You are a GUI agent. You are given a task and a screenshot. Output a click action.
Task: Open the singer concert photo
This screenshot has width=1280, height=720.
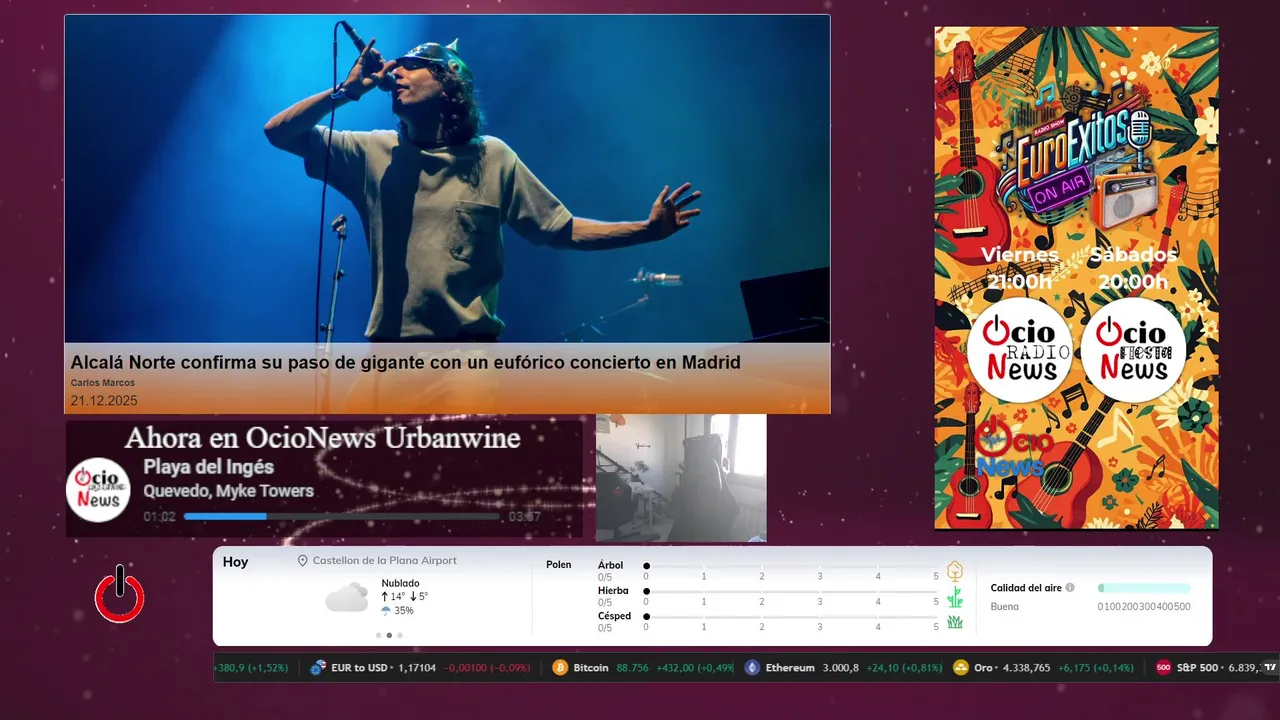pos(447,179)
